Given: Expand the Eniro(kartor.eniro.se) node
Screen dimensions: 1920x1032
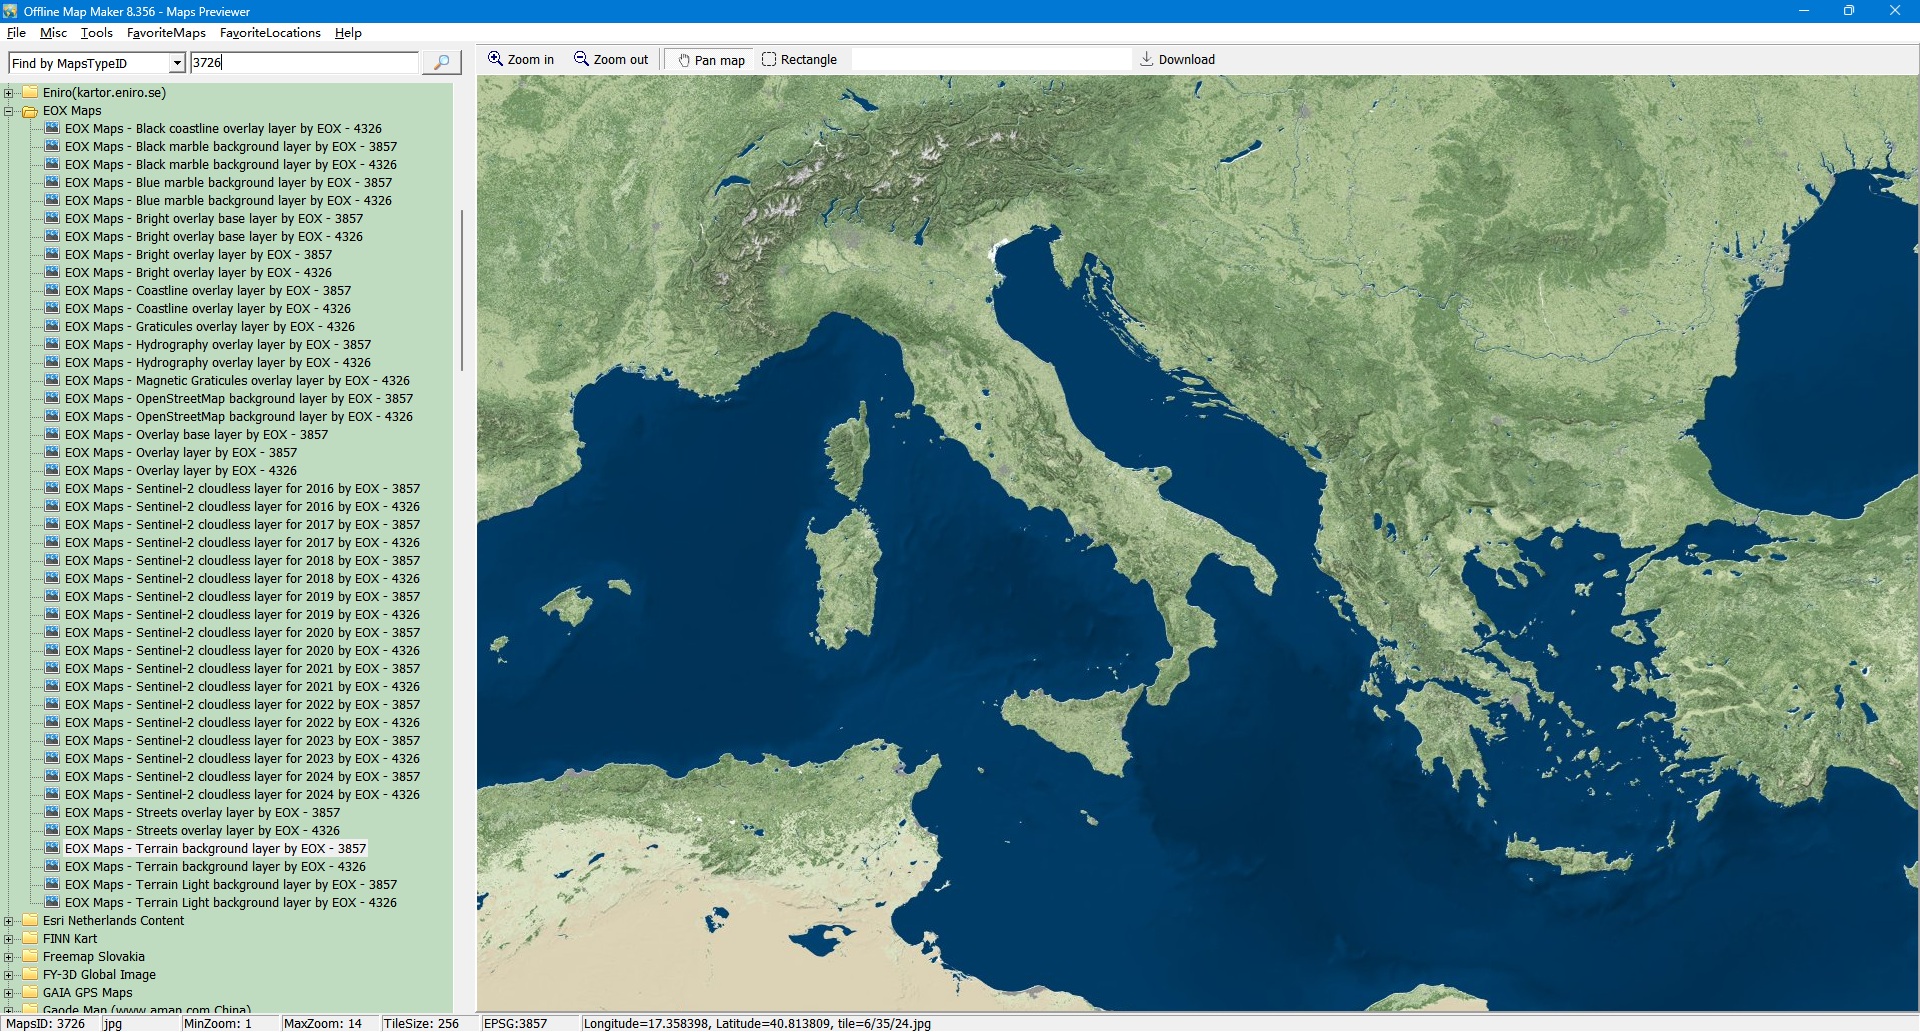Looking at the screenshot, I should tap(9, 93).
